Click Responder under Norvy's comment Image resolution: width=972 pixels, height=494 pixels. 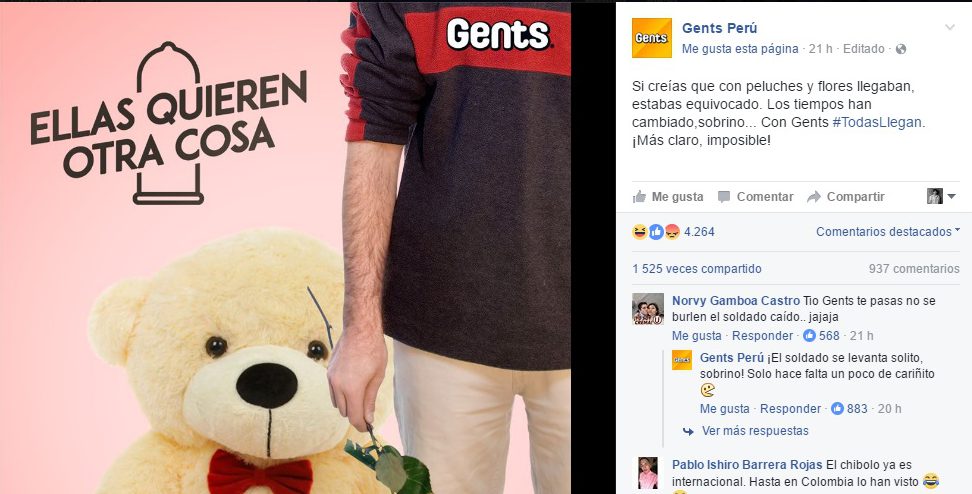[x=762, y=336]
